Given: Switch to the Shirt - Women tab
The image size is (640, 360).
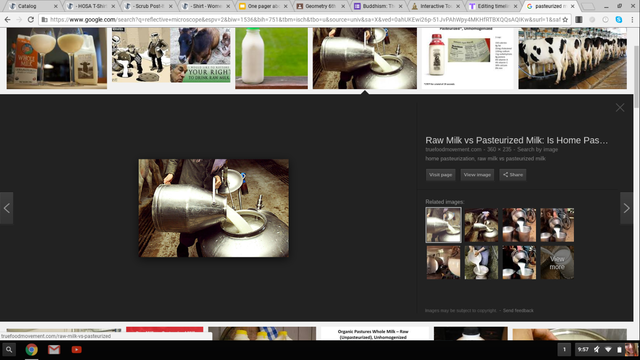Looking at the screenshot, I should (x=206, y=6).
